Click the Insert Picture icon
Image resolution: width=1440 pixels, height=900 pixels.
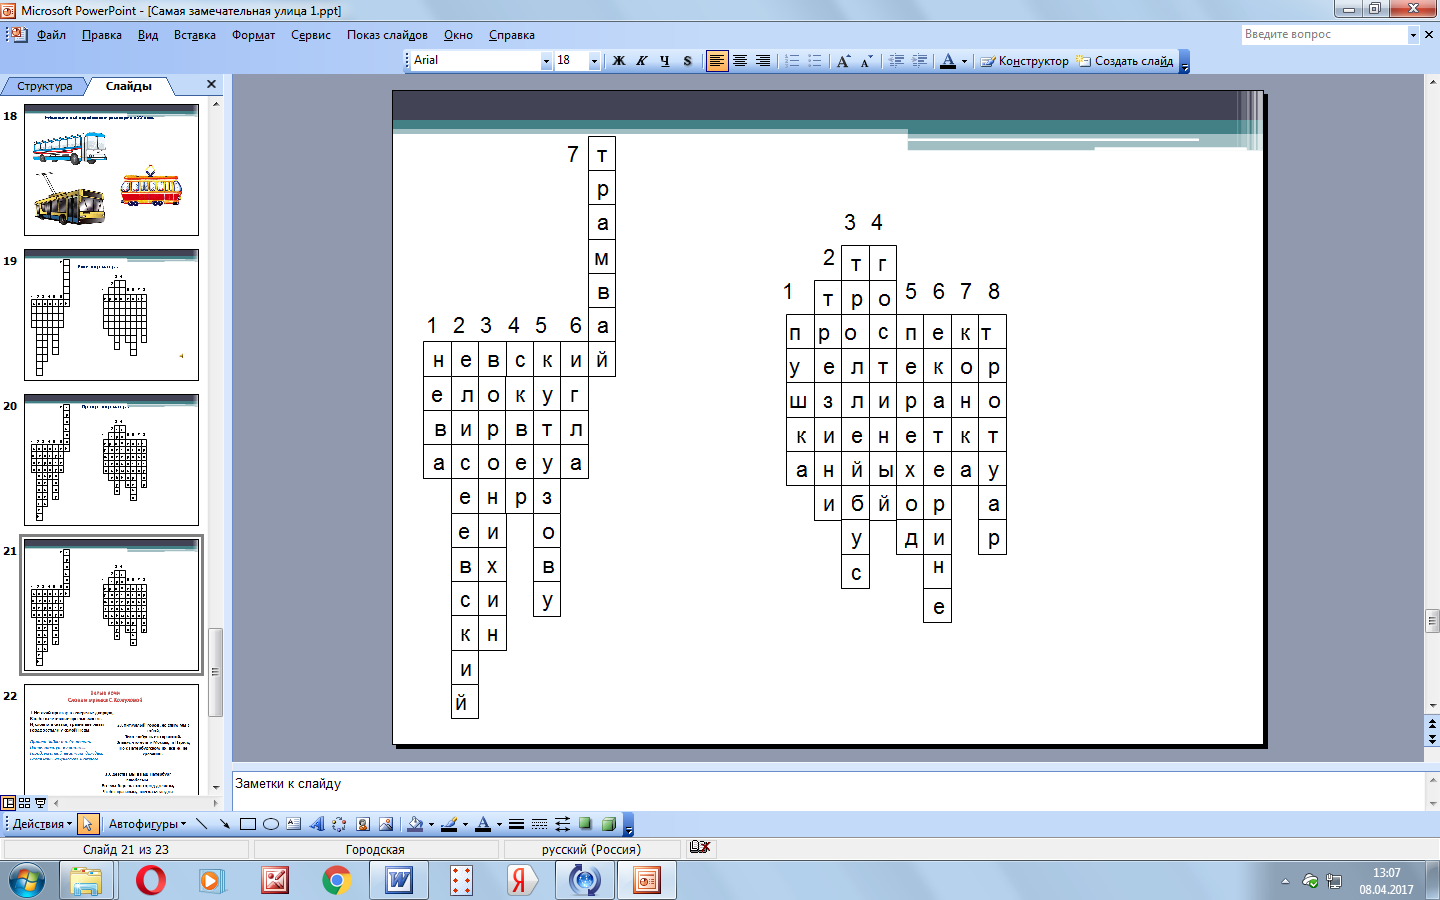[x=386, y=824]
